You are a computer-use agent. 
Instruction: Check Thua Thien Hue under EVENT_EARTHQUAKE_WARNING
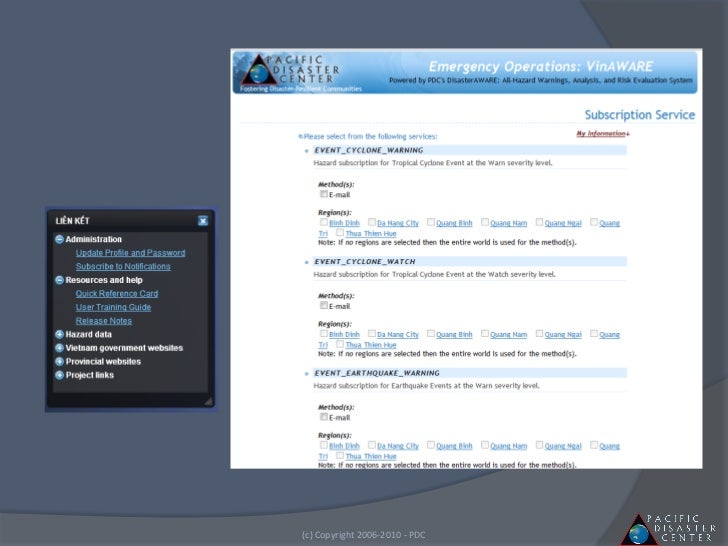(340, 455)
